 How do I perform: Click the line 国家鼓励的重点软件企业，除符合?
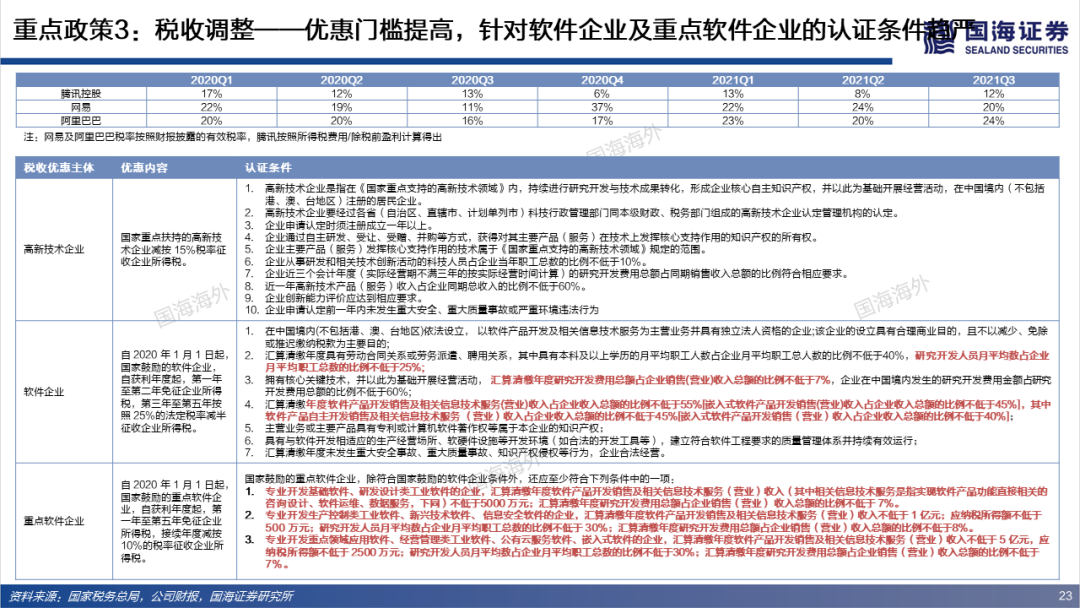point(460,479)
